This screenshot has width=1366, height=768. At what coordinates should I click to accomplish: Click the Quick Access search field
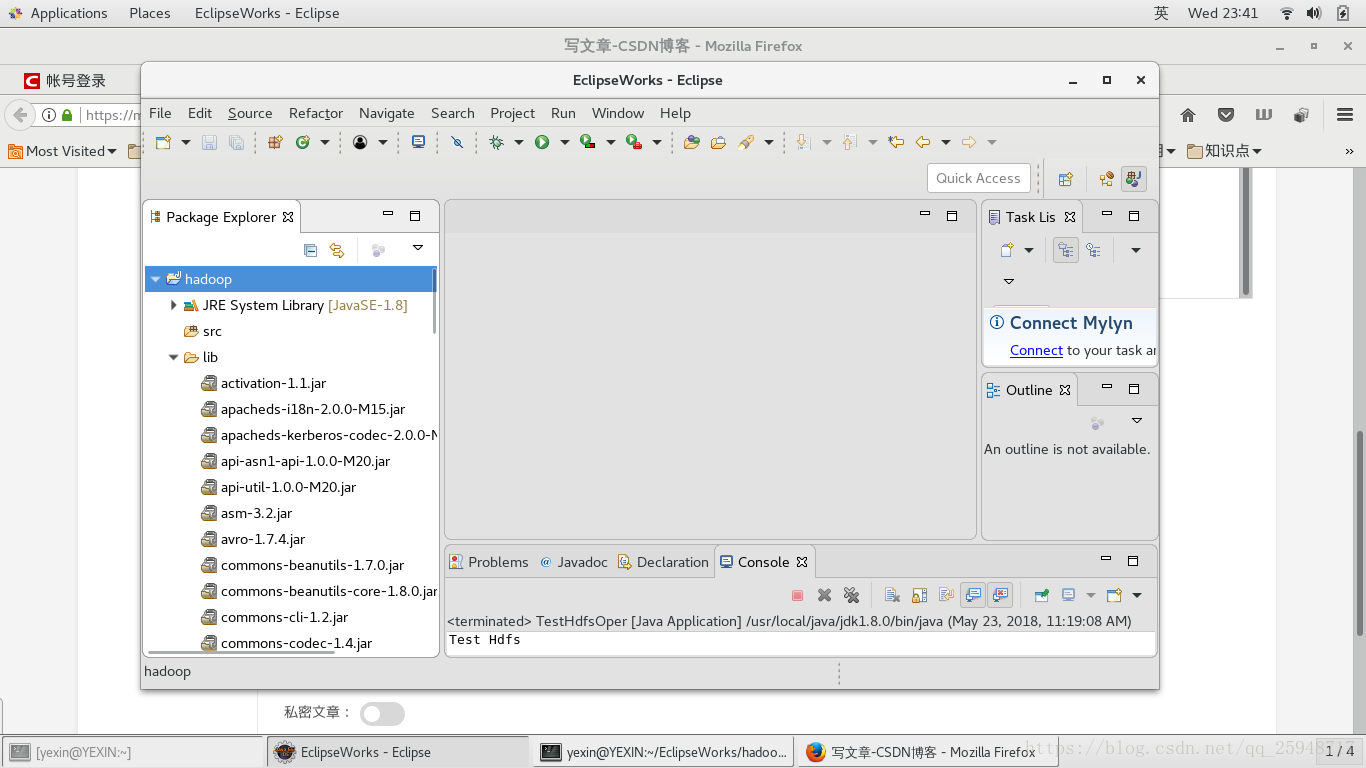pyautogui.click(x=979, y=178)
